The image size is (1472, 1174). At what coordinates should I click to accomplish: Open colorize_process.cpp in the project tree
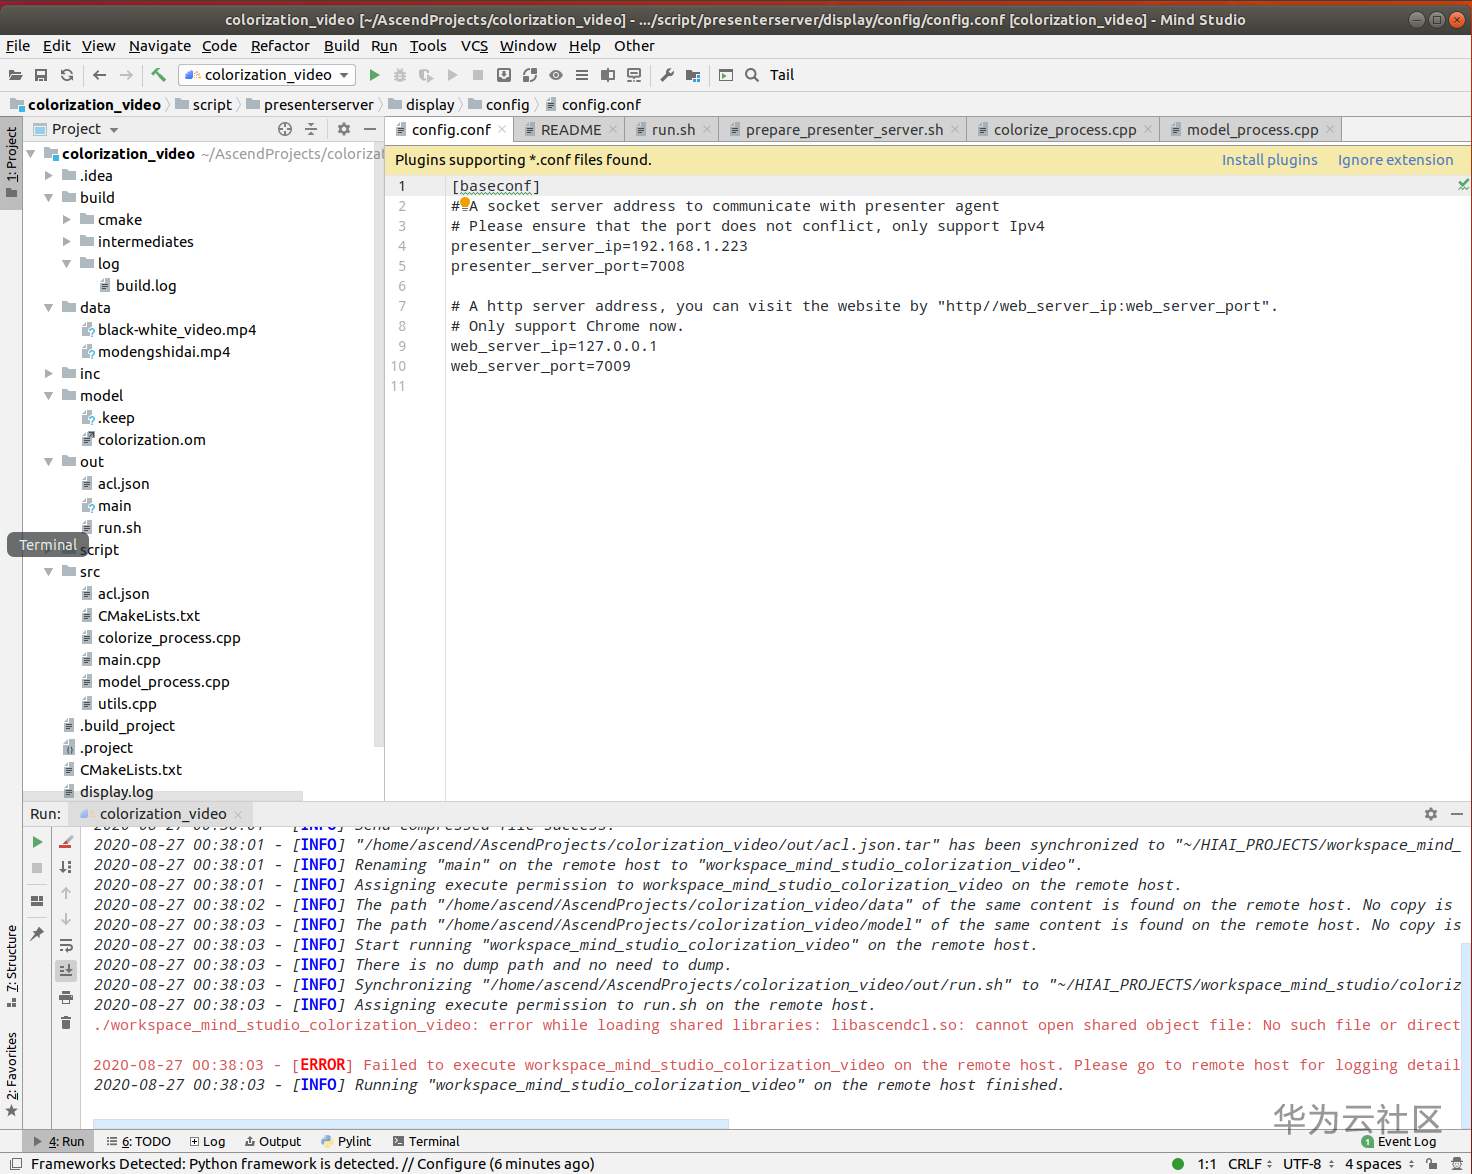(169, 638)
